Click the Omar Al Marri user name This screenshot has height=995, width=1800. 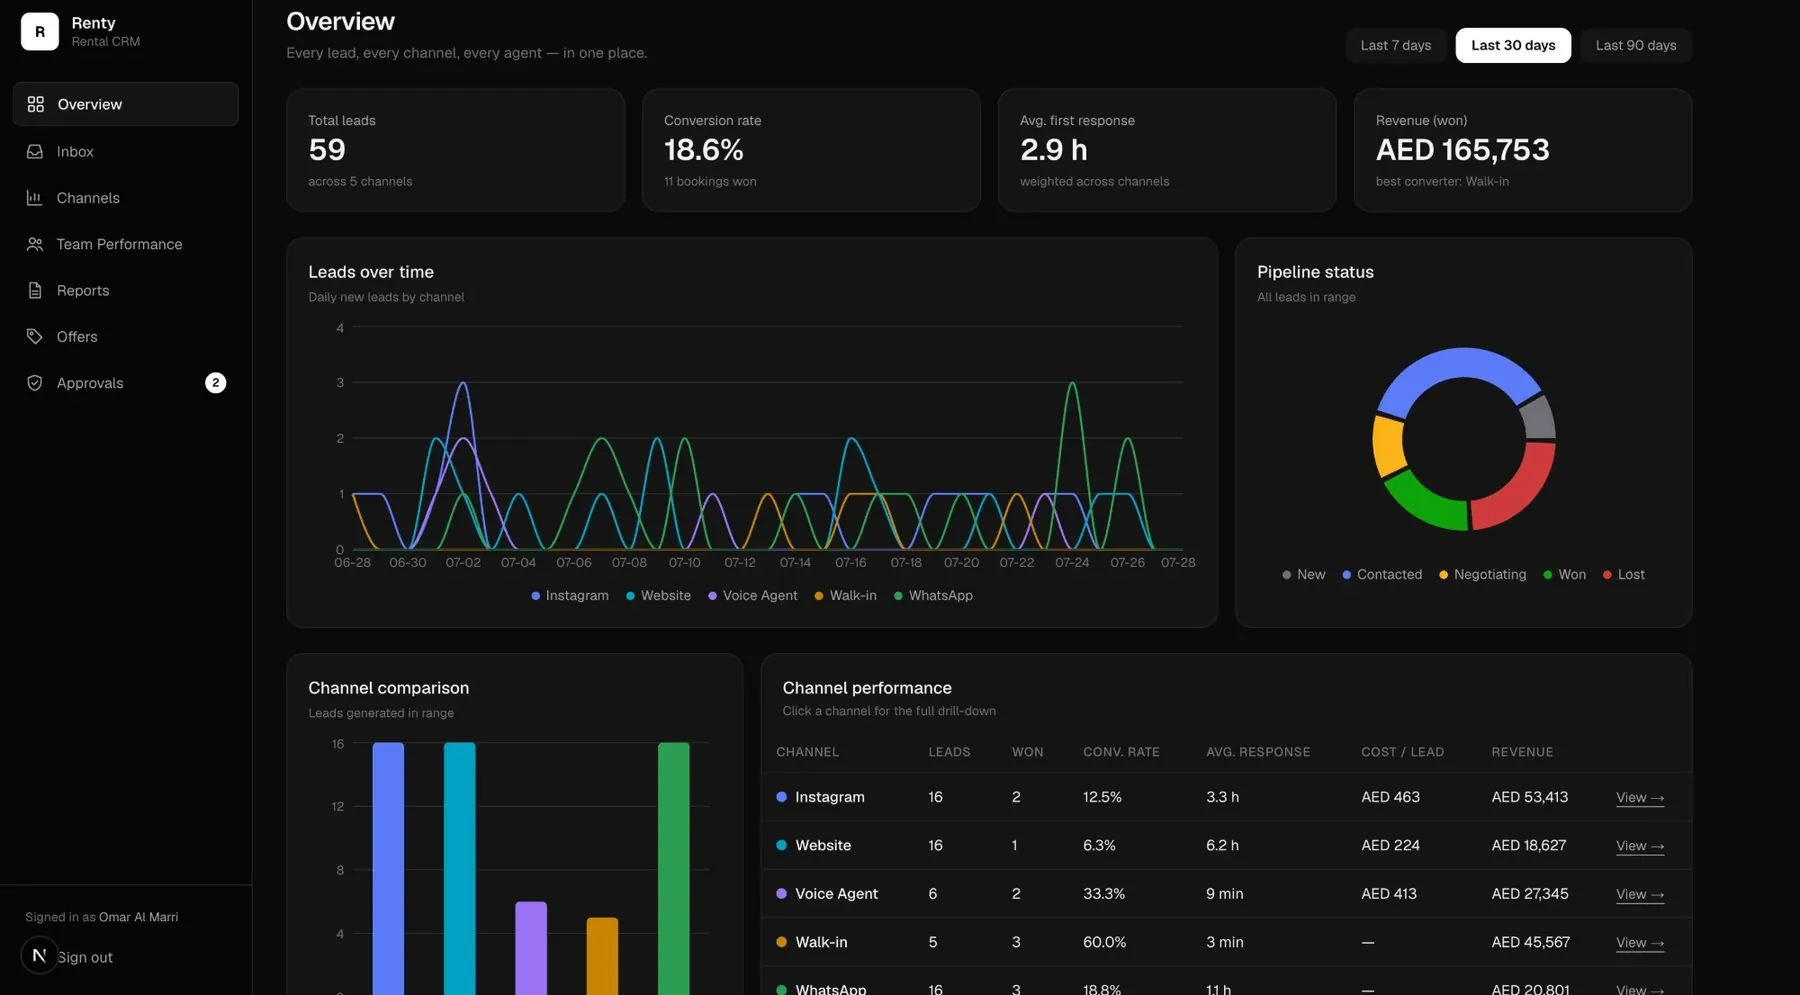click(x=138, y=917)
